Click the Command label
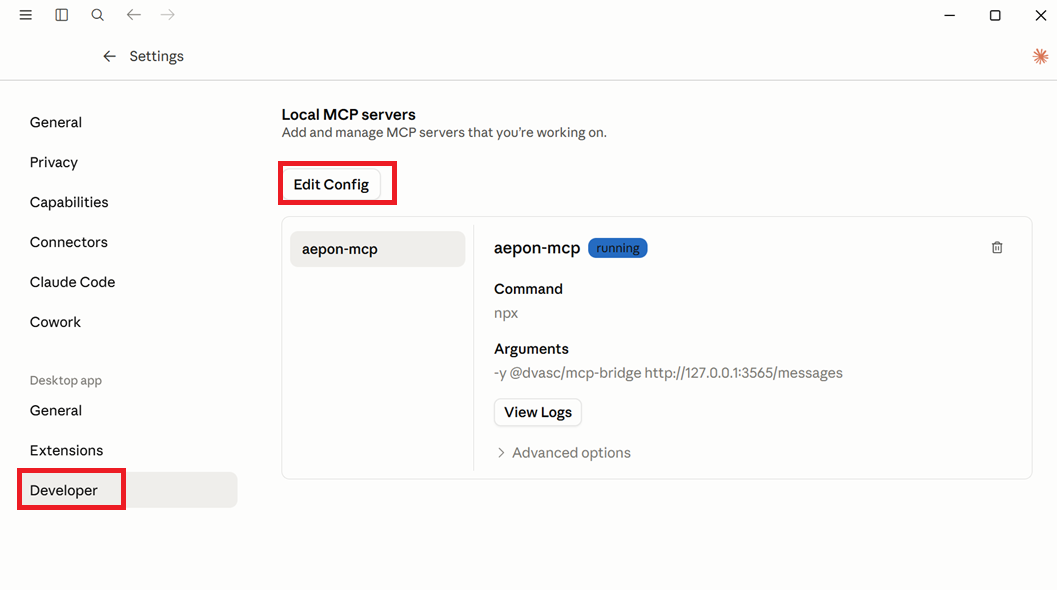Screen dimensions: 1057x590 pos(528,289)
